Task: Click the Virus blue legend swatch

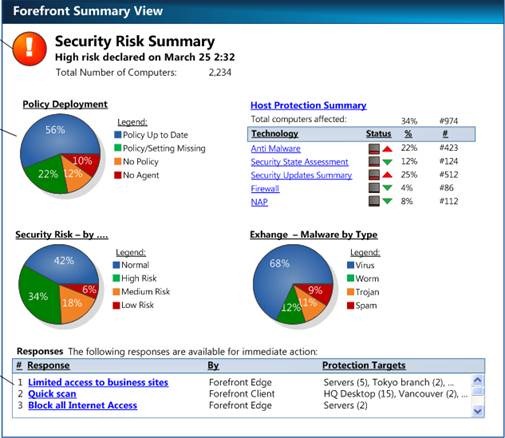Action: (x=350, y=265)
